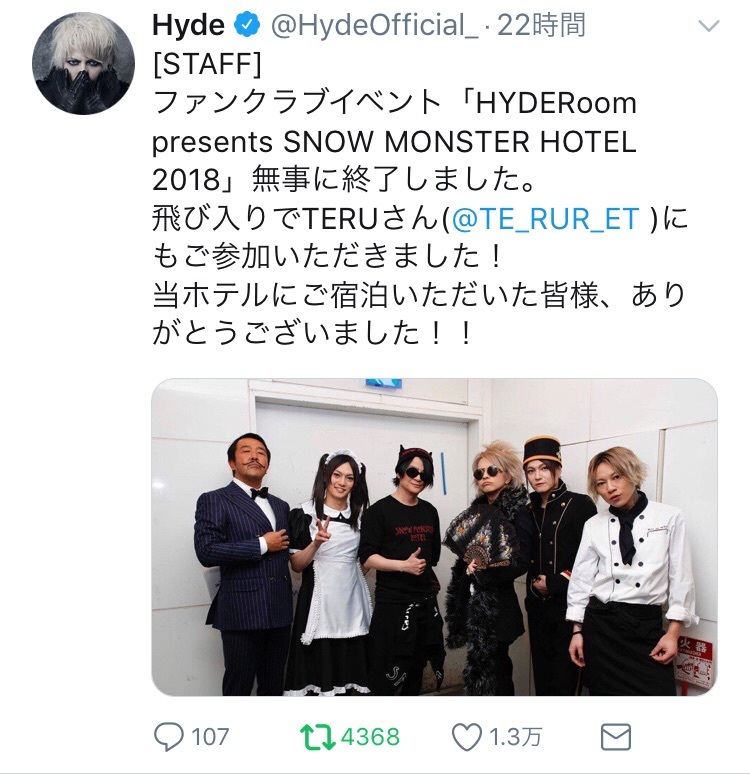
Task: Click the SNOW MONSTER HOTEL text line
Action: point(394,142)
